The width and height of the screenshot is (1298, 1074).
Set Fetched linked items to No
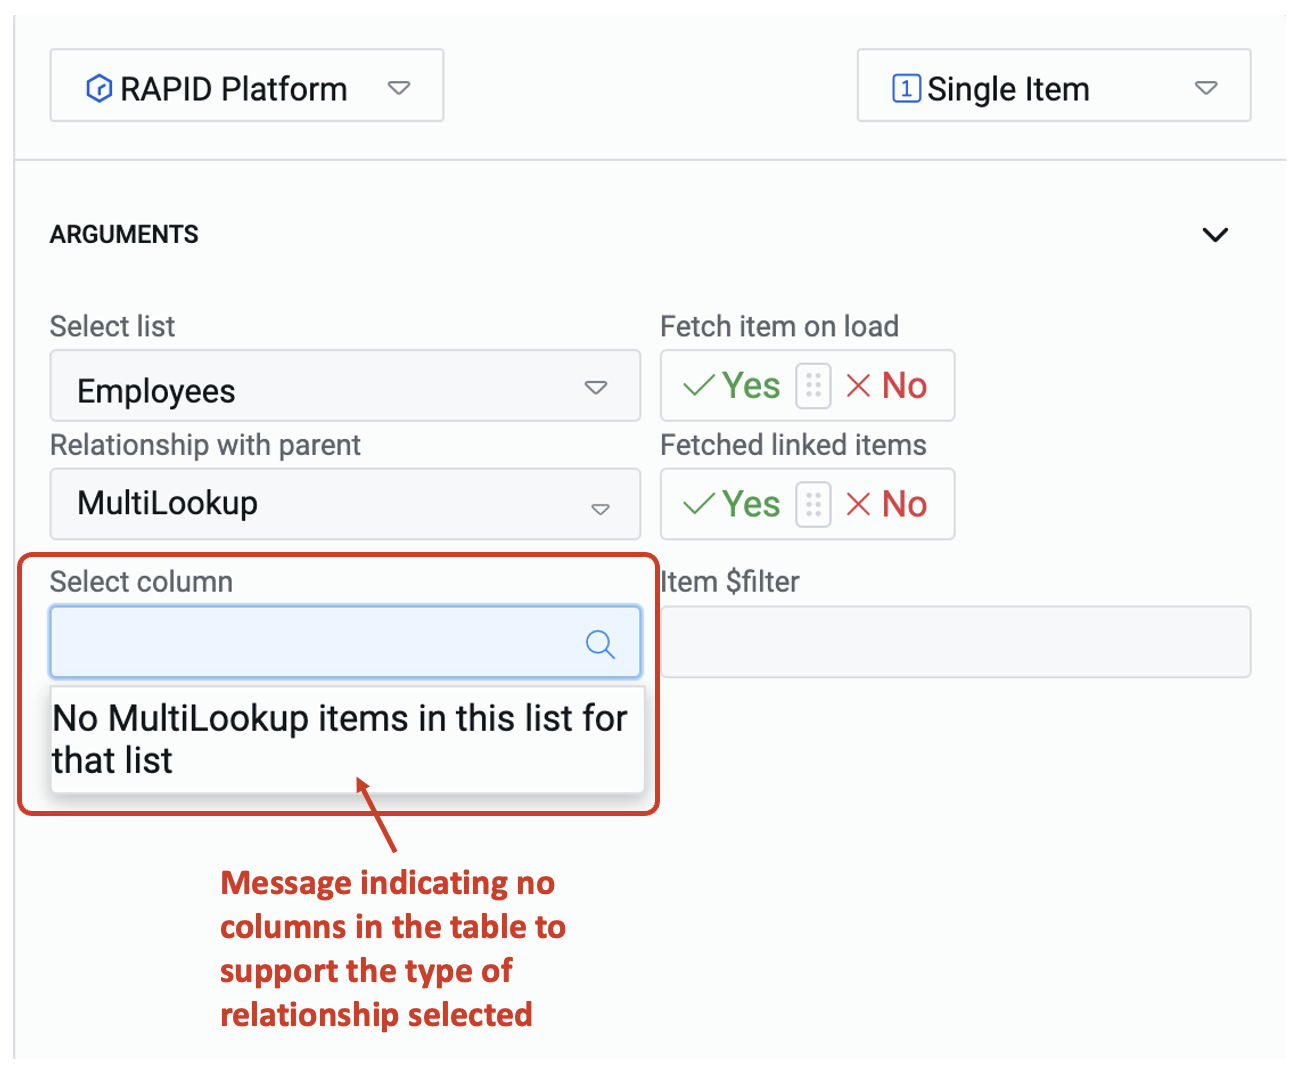(x=886, y=505)
